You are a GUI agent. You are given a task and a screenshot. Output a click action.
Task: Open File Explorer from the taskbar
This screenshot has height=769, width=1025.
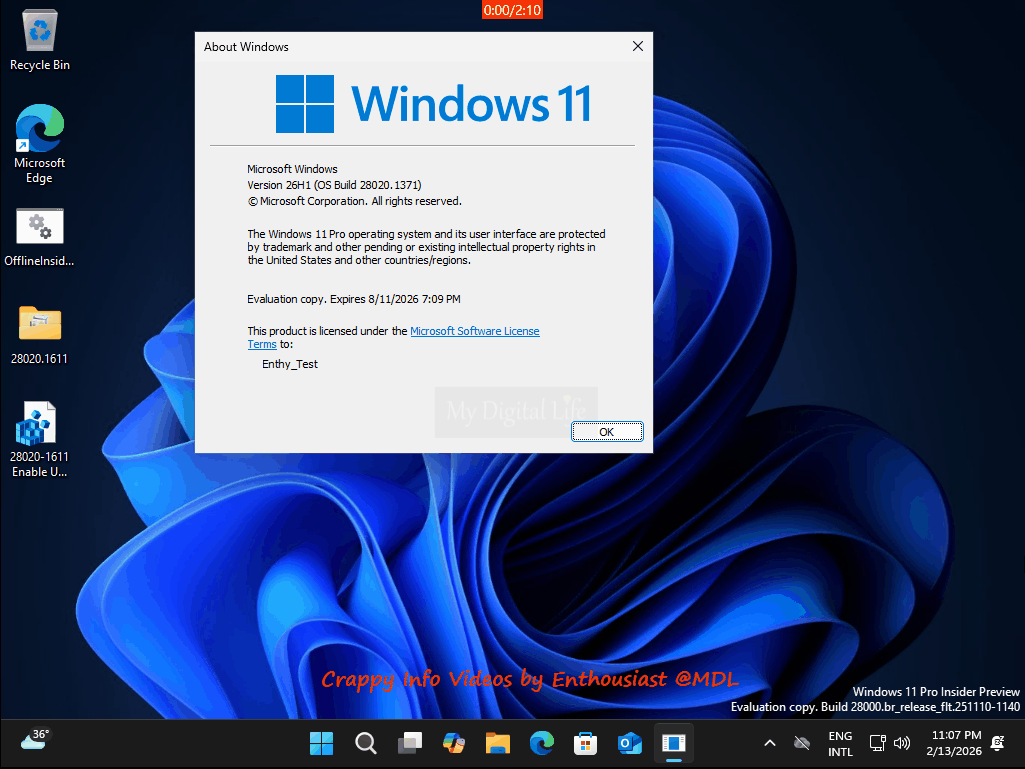pos(498,743)
